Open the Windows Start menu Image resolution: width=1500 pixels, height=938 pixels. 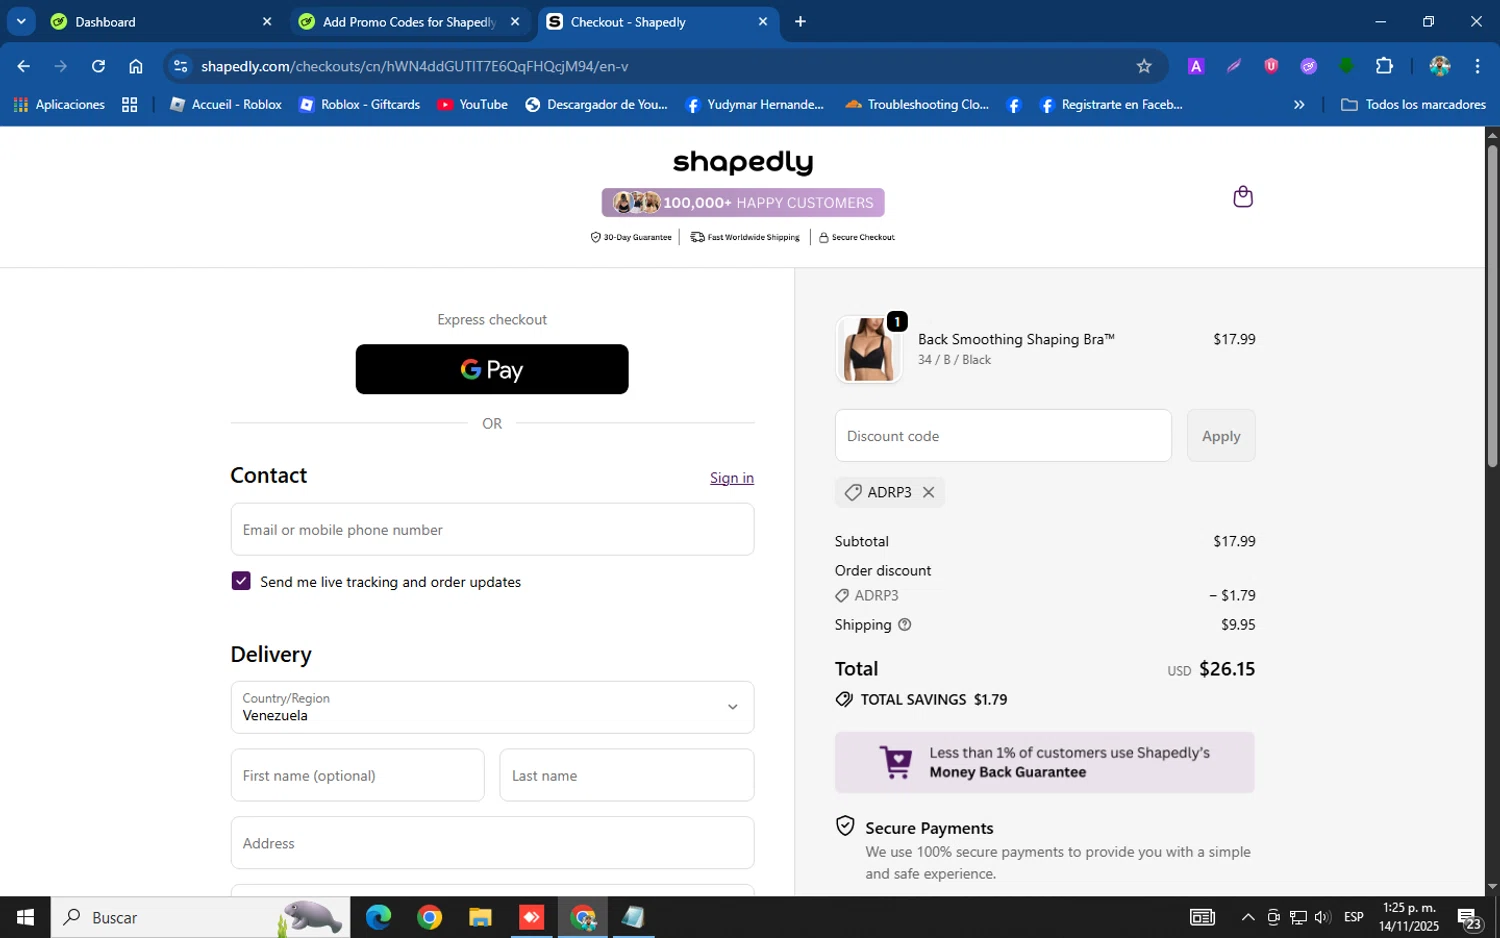25,917
